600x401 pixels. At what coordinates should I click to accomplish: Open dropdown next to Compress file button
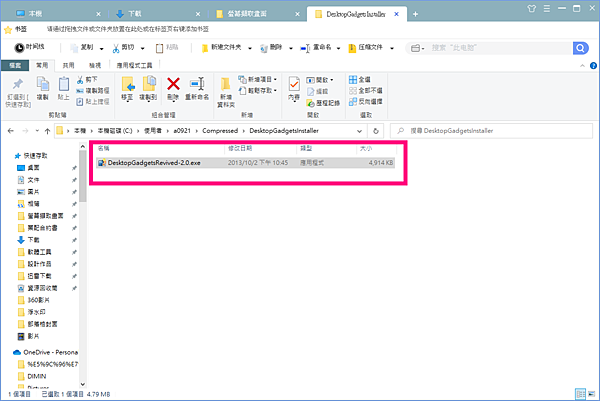[x=392, y=49]
